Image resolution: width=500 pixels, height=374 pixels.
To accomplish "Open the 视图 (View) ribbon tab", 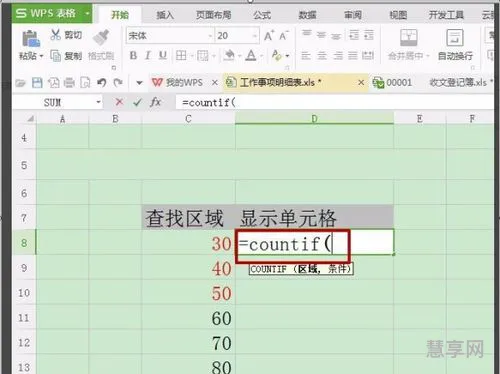I will (398, 15).
